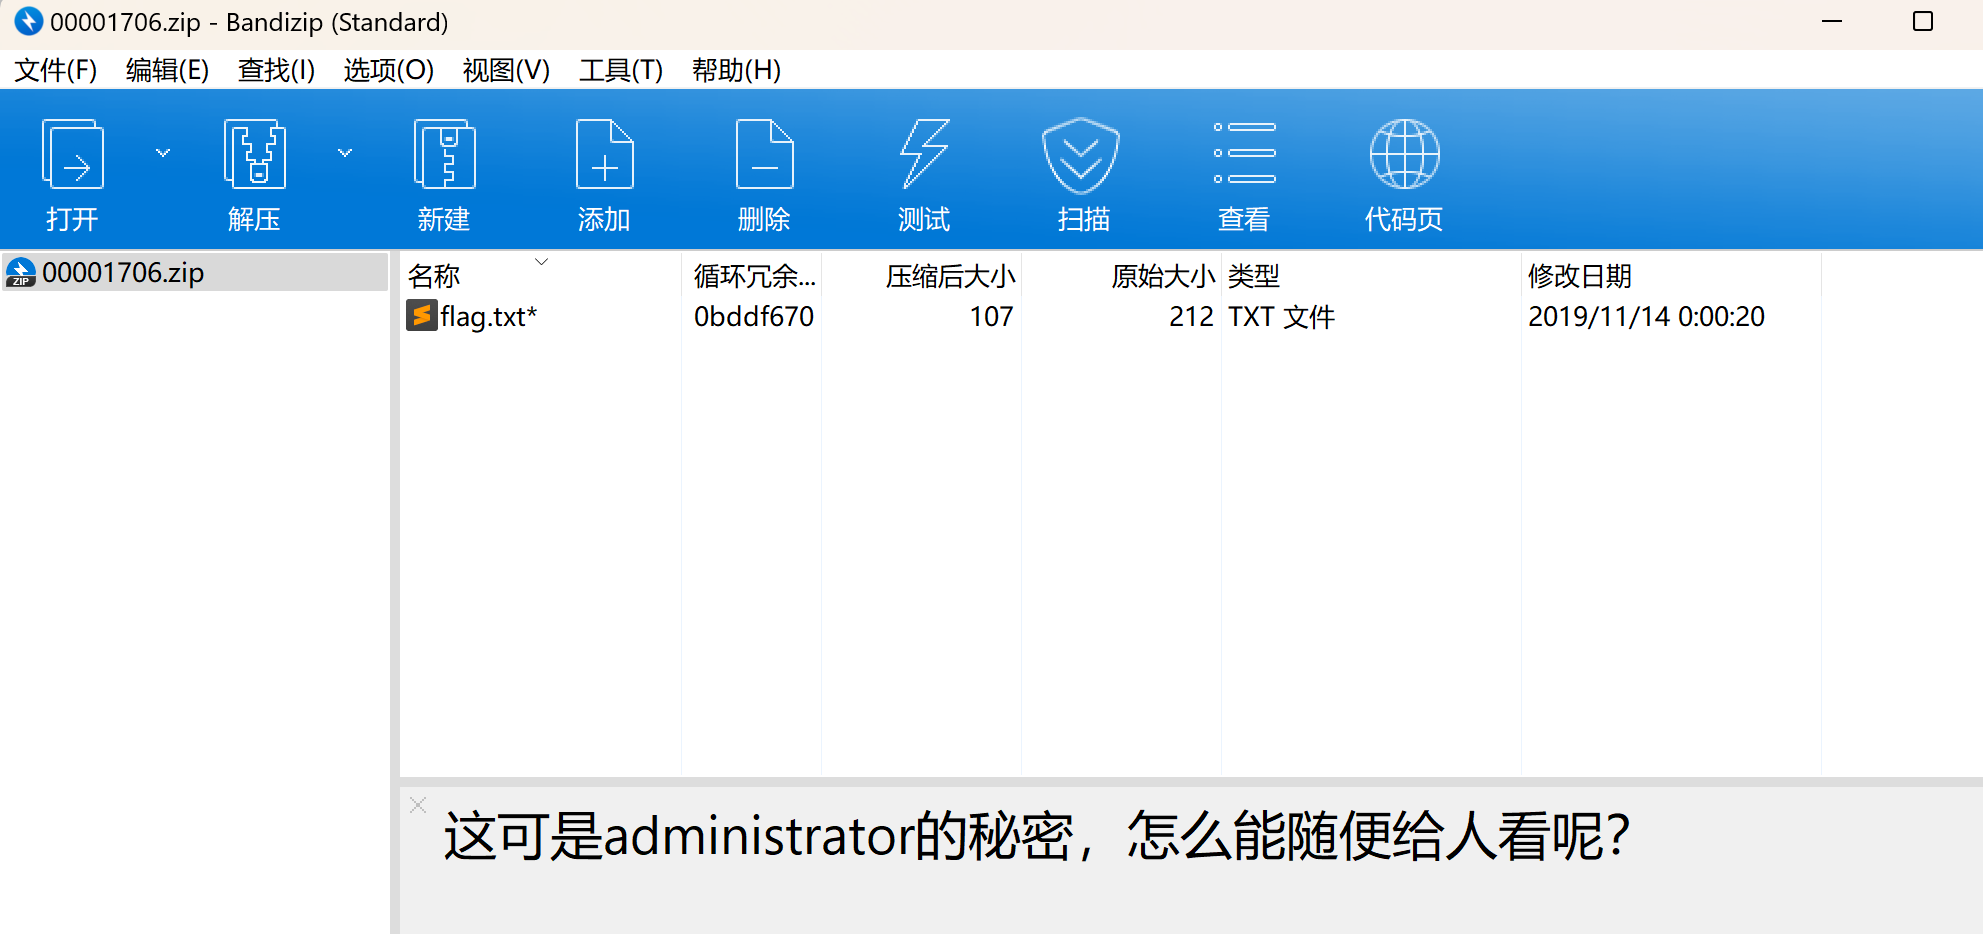Click the compressed size value 107
The image size is (1983, 934).
[992, 316]
